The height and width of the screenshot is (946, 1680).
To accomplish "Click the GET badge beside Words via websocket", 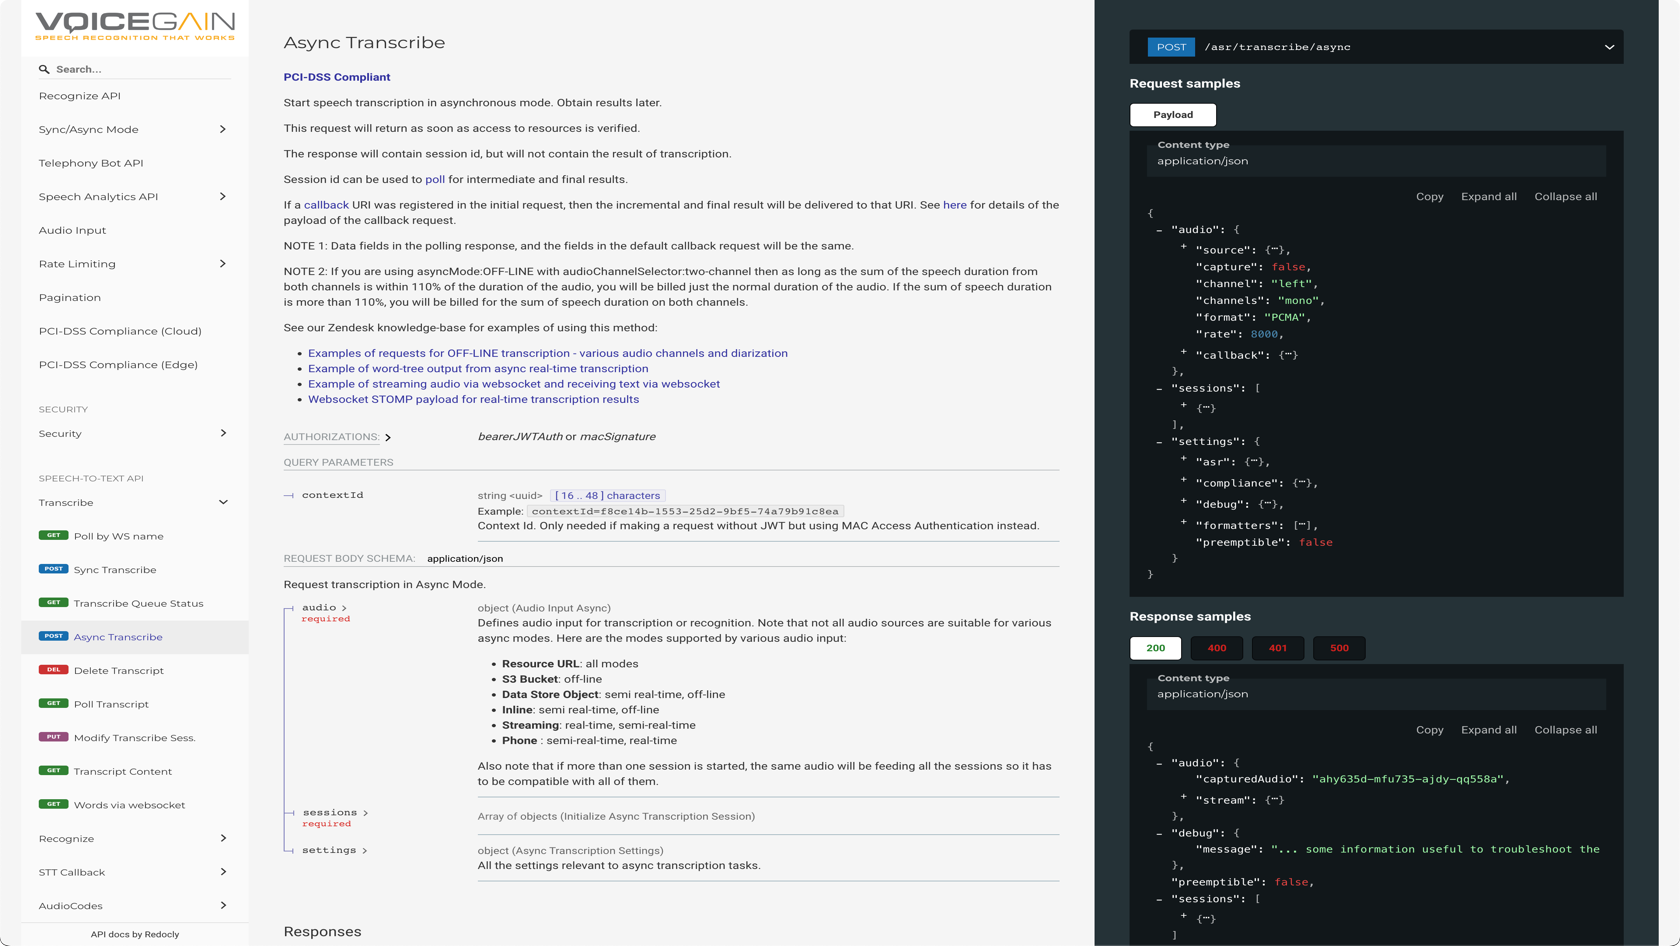I will [53, 804].
